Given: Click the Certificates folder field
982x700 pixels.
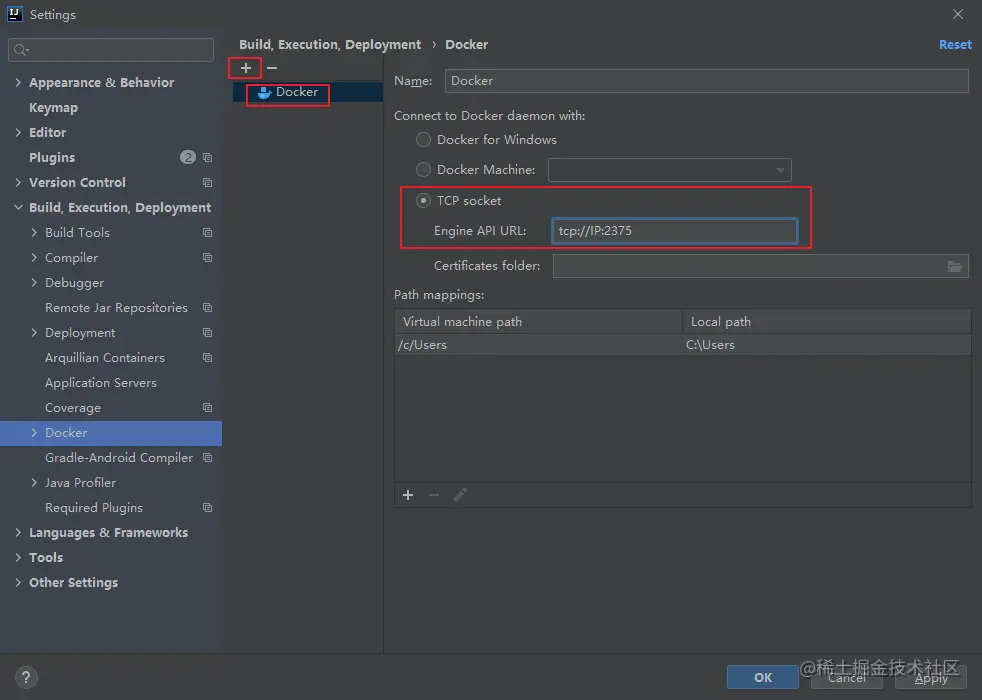Looking at the screenshot, I should pyautogui.click(x=760, y=266).
